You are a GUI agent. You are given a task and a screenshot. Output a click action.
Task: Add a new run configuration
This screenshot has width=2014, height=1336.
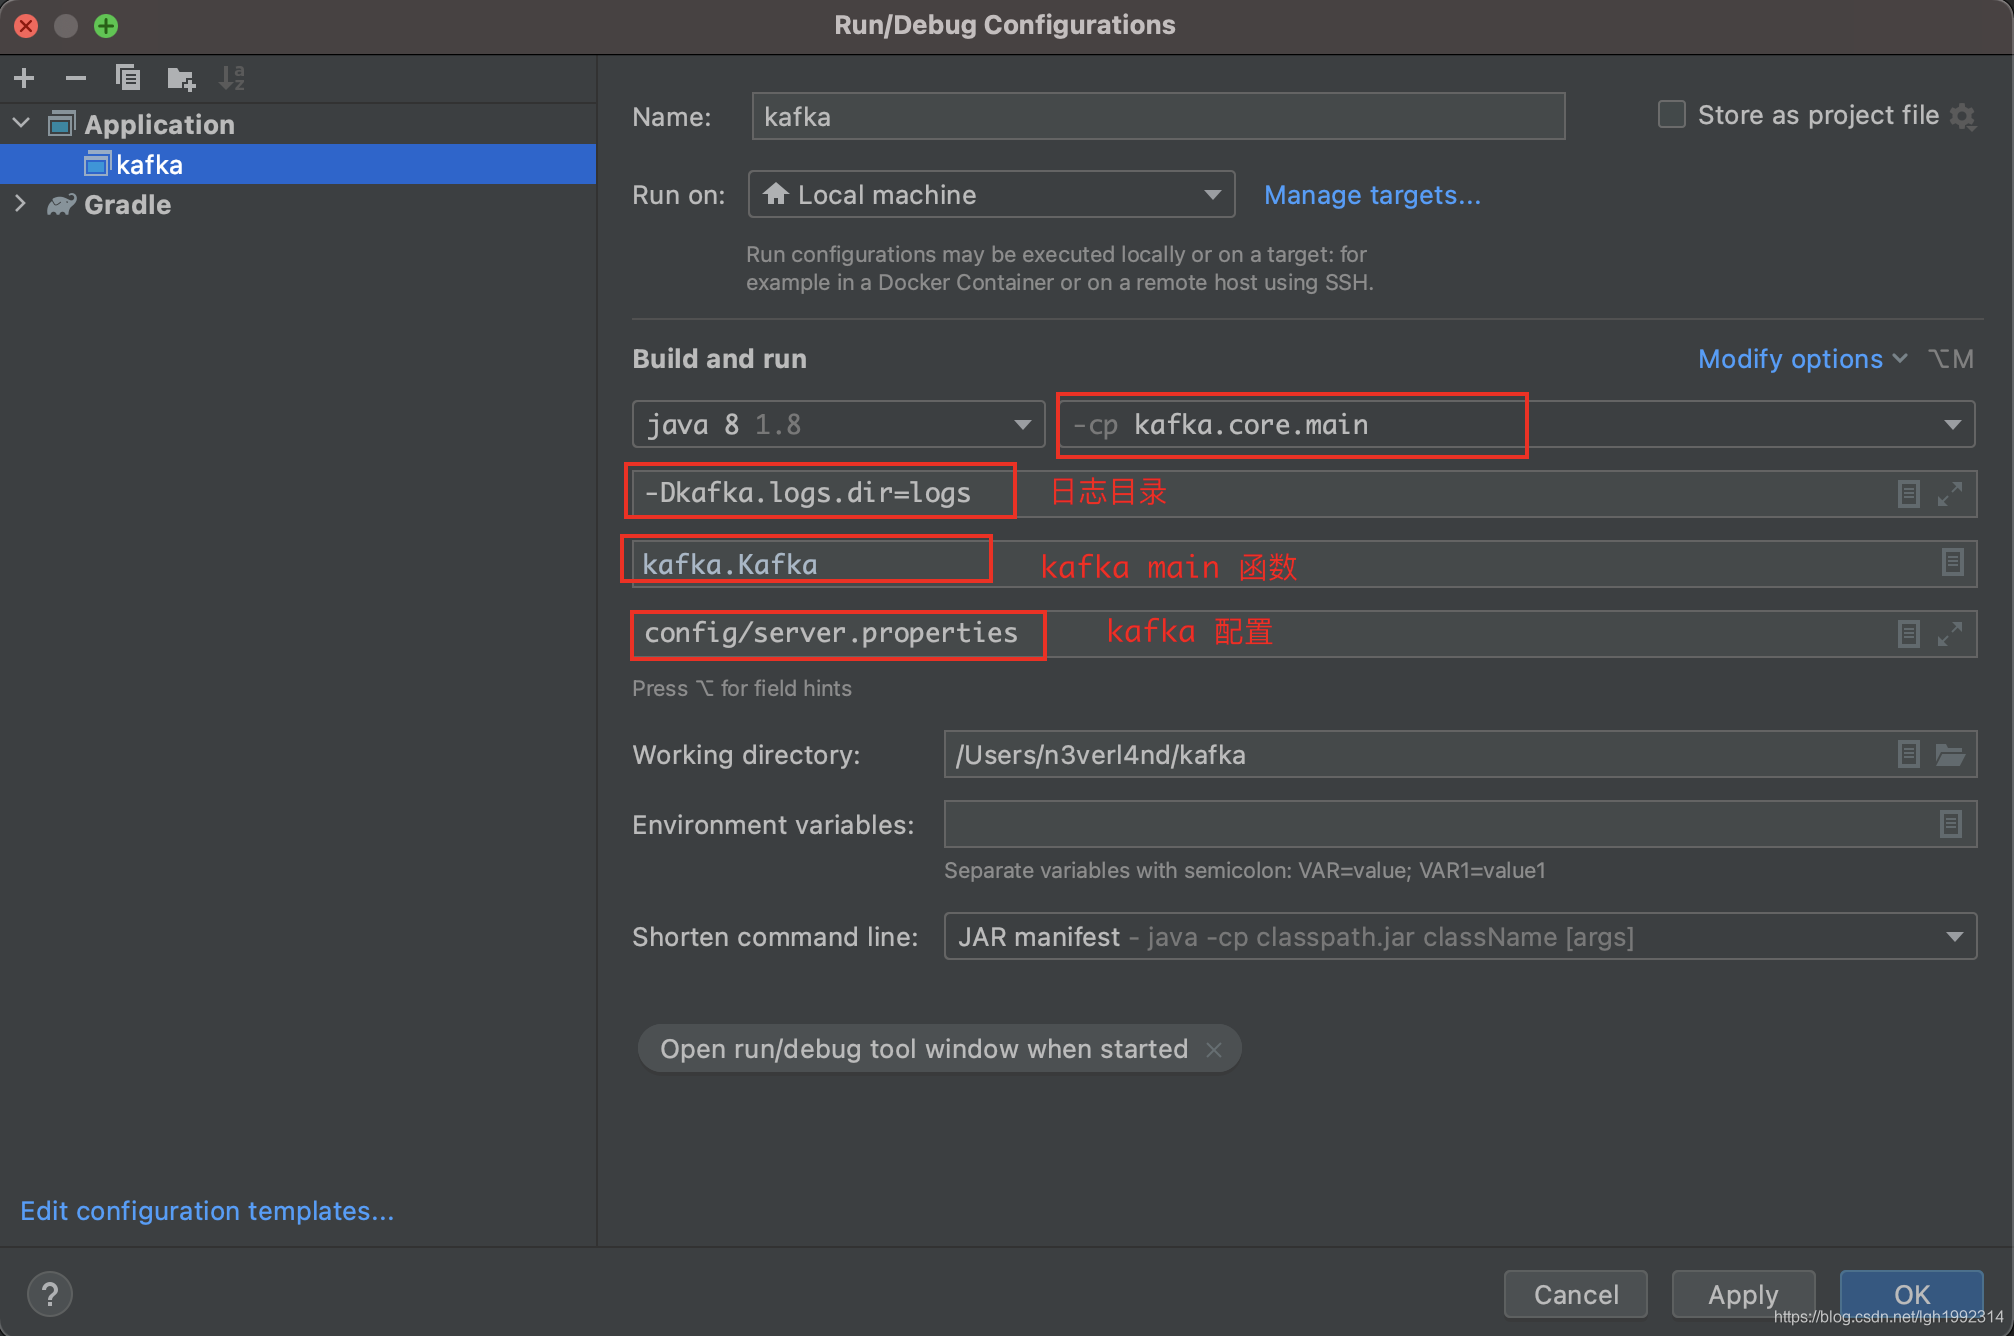25,78
